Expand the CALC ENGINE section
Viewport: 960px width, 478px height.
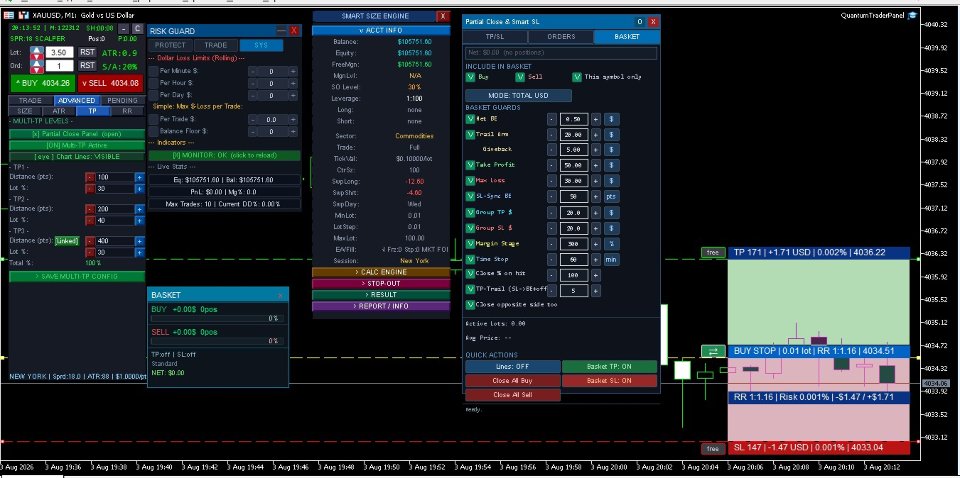pos(381,272)
